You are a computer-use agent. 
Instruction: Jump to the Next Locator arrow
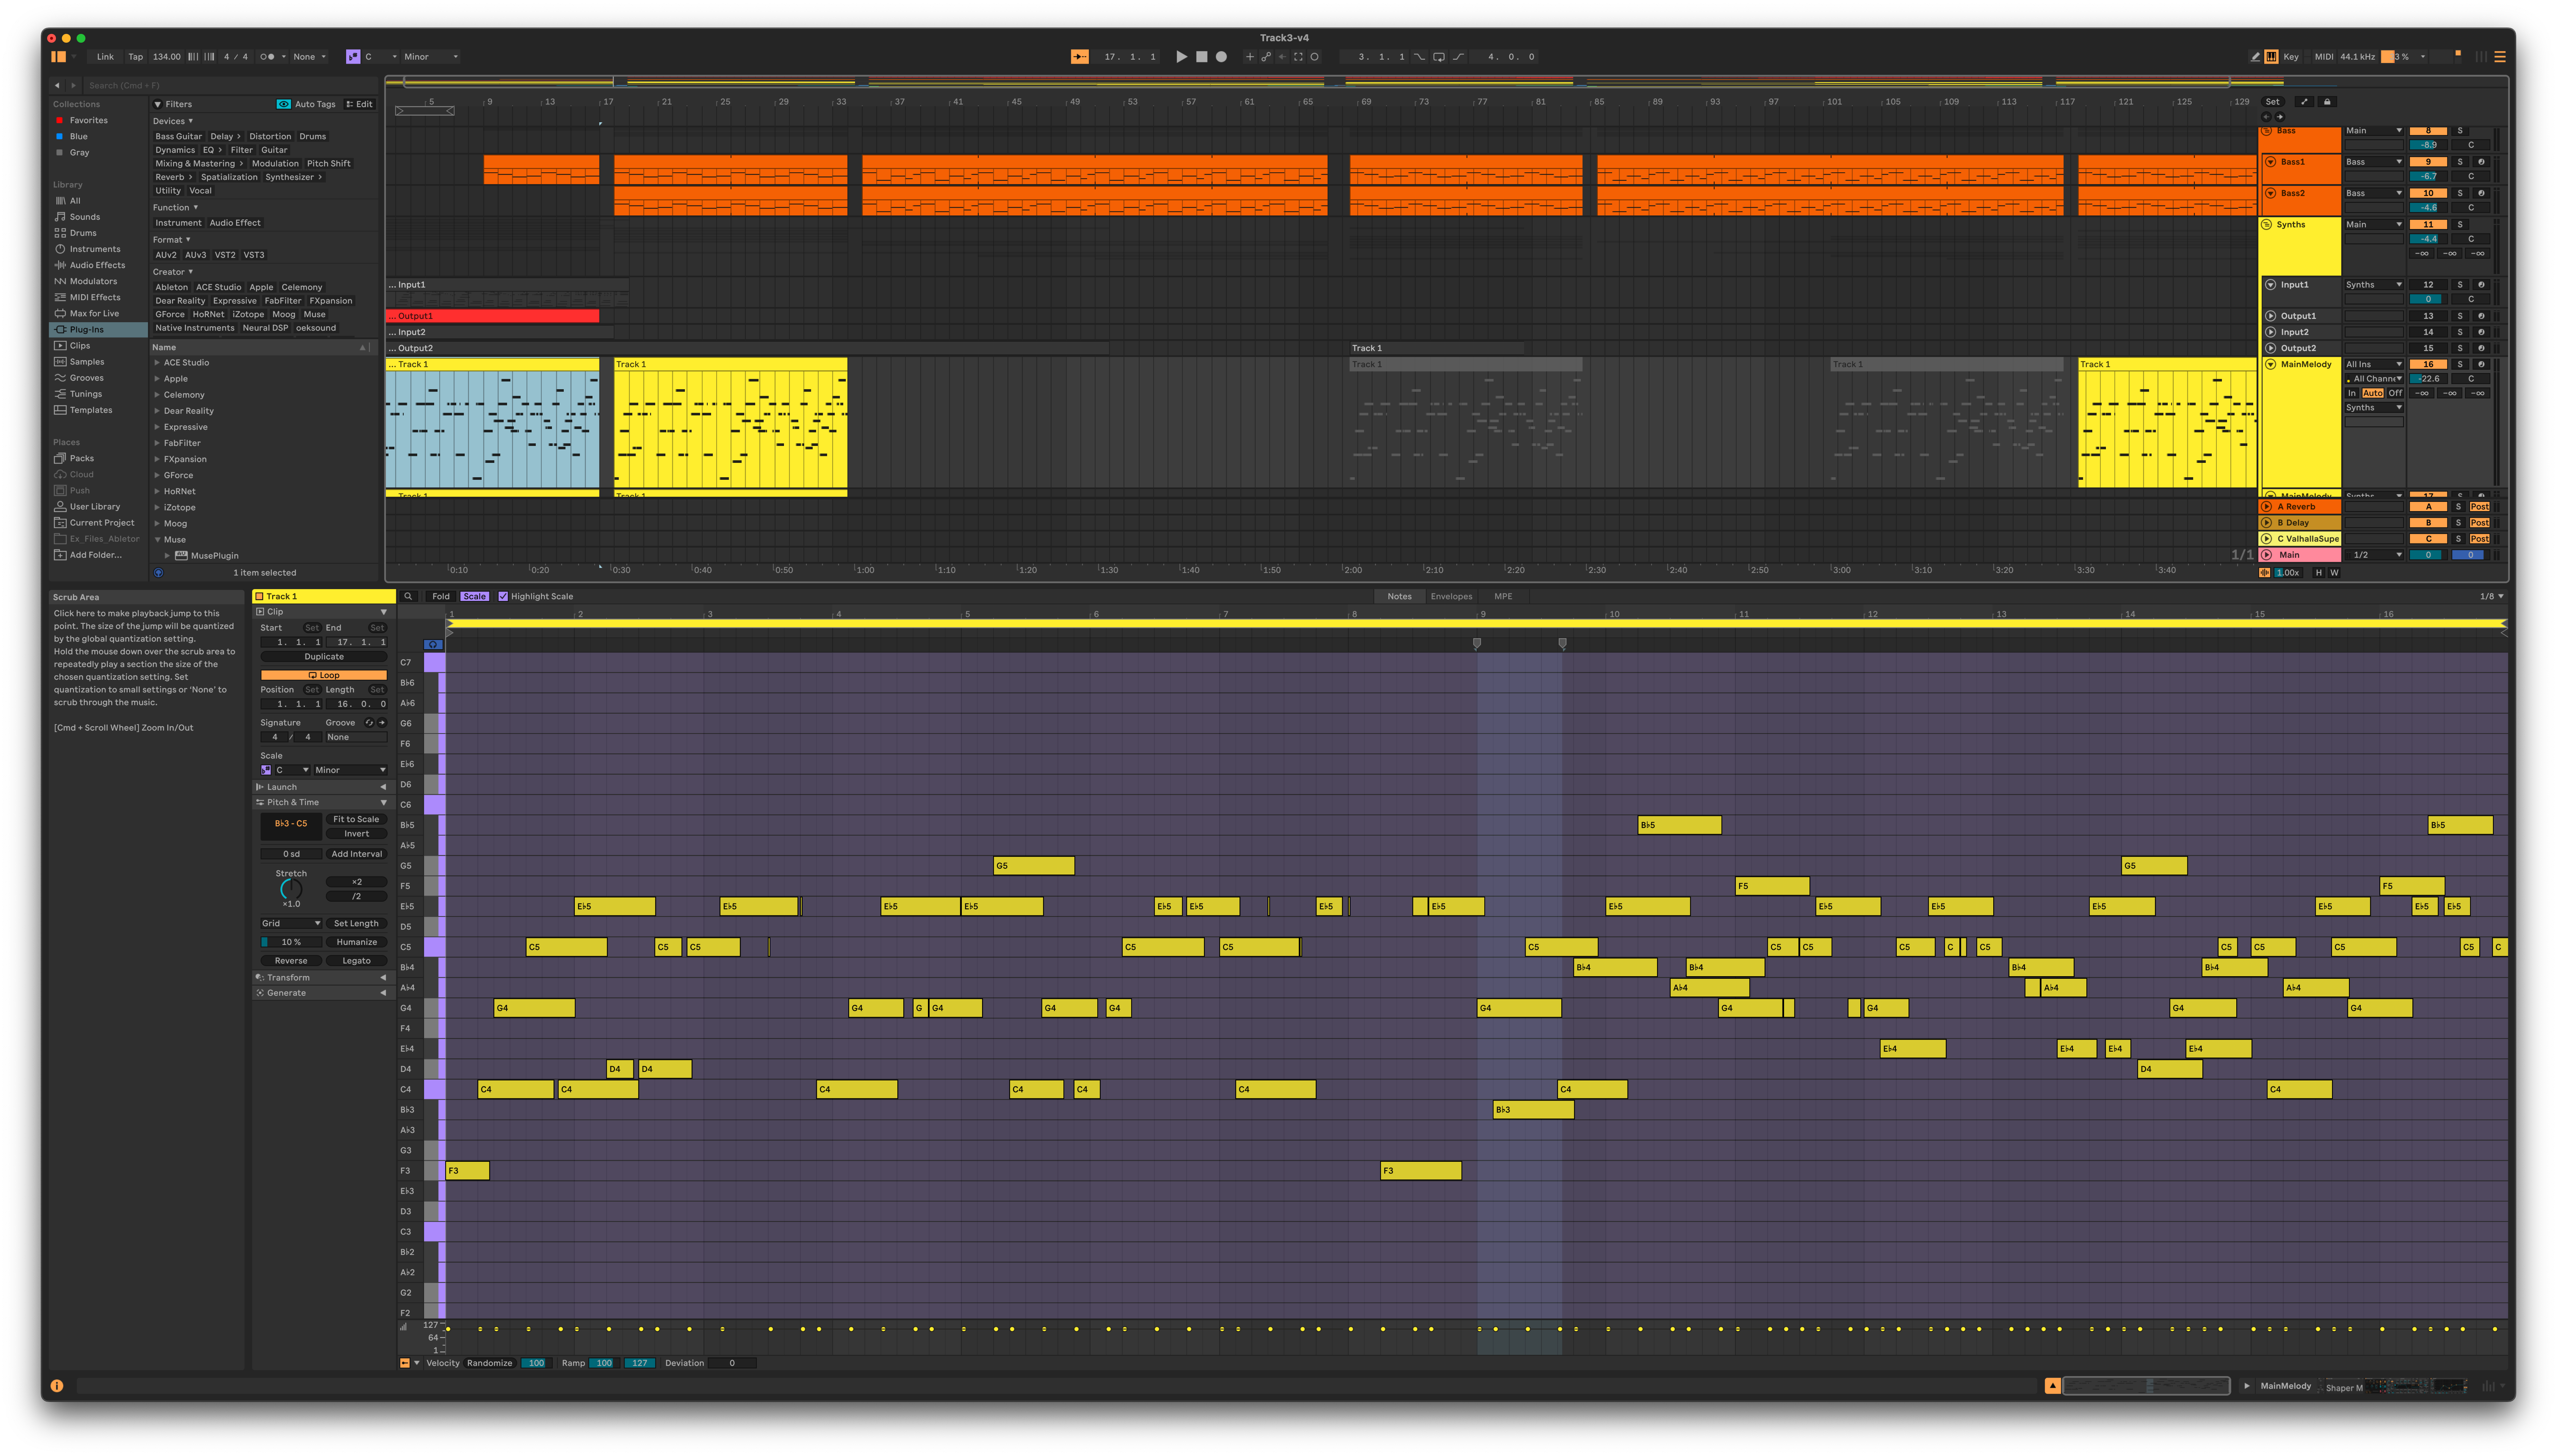[x=2280, y=117]
